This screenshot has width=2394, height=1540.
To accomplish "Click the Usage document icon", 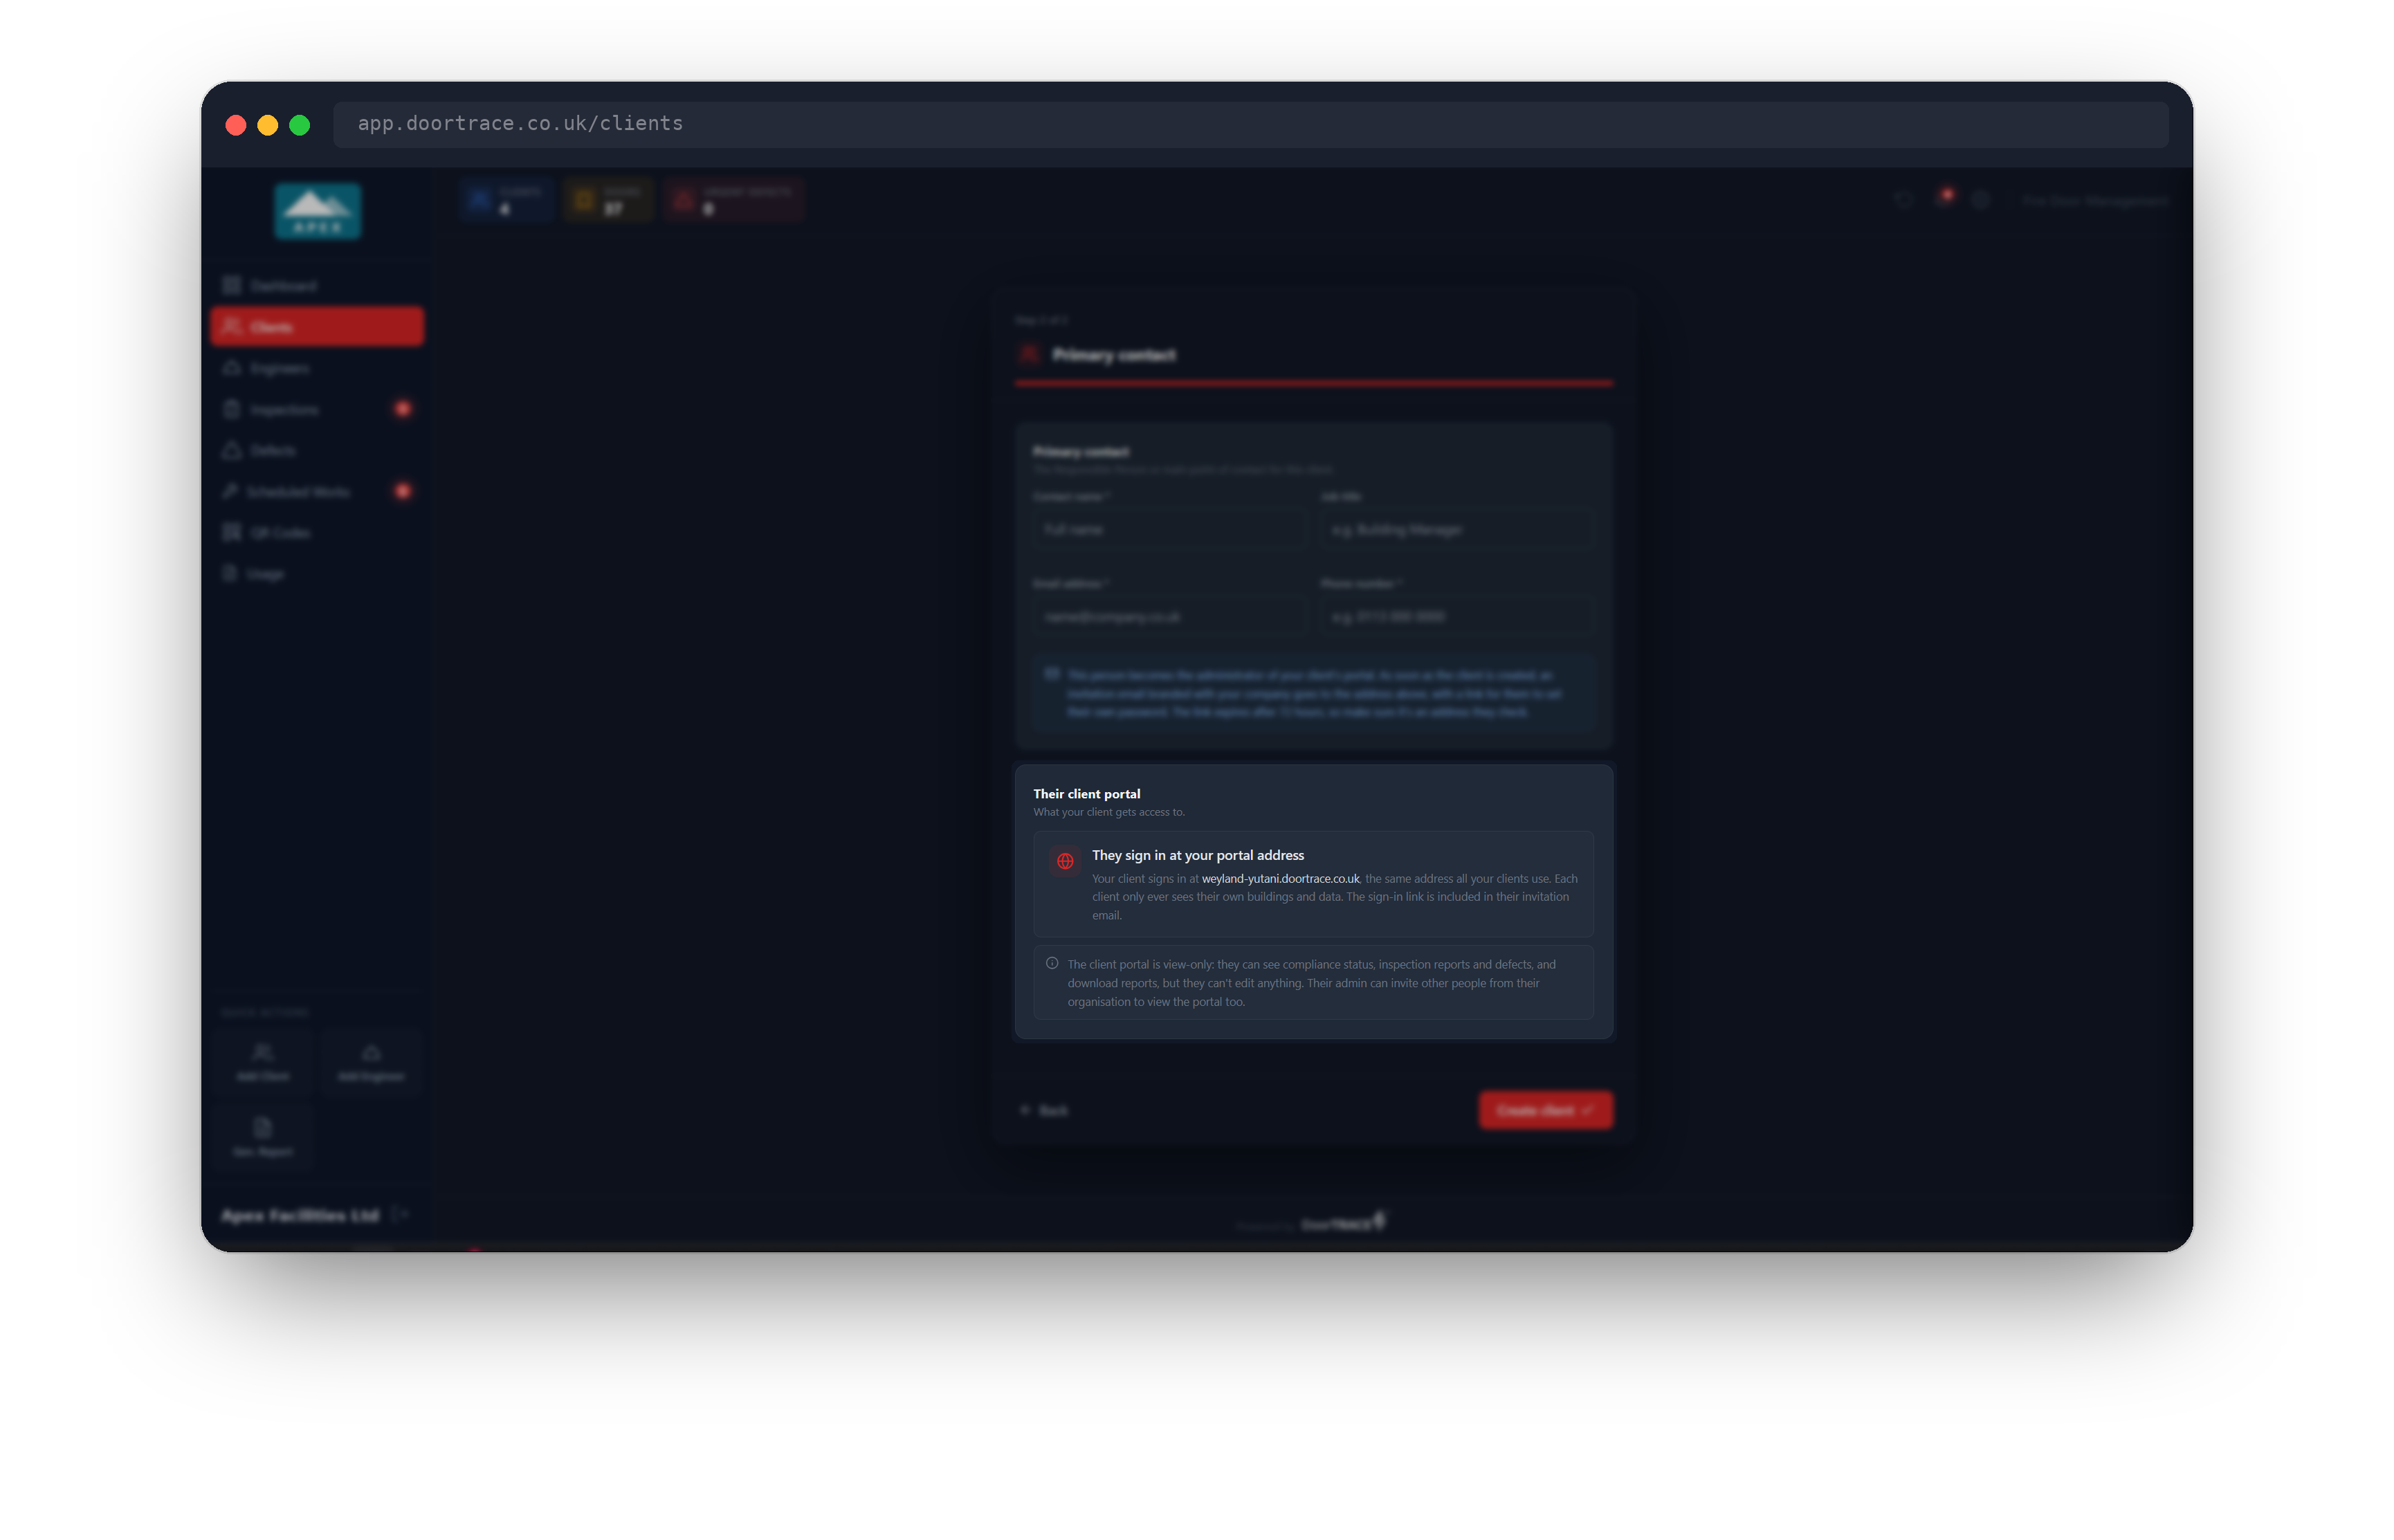I will click(230, 573).
